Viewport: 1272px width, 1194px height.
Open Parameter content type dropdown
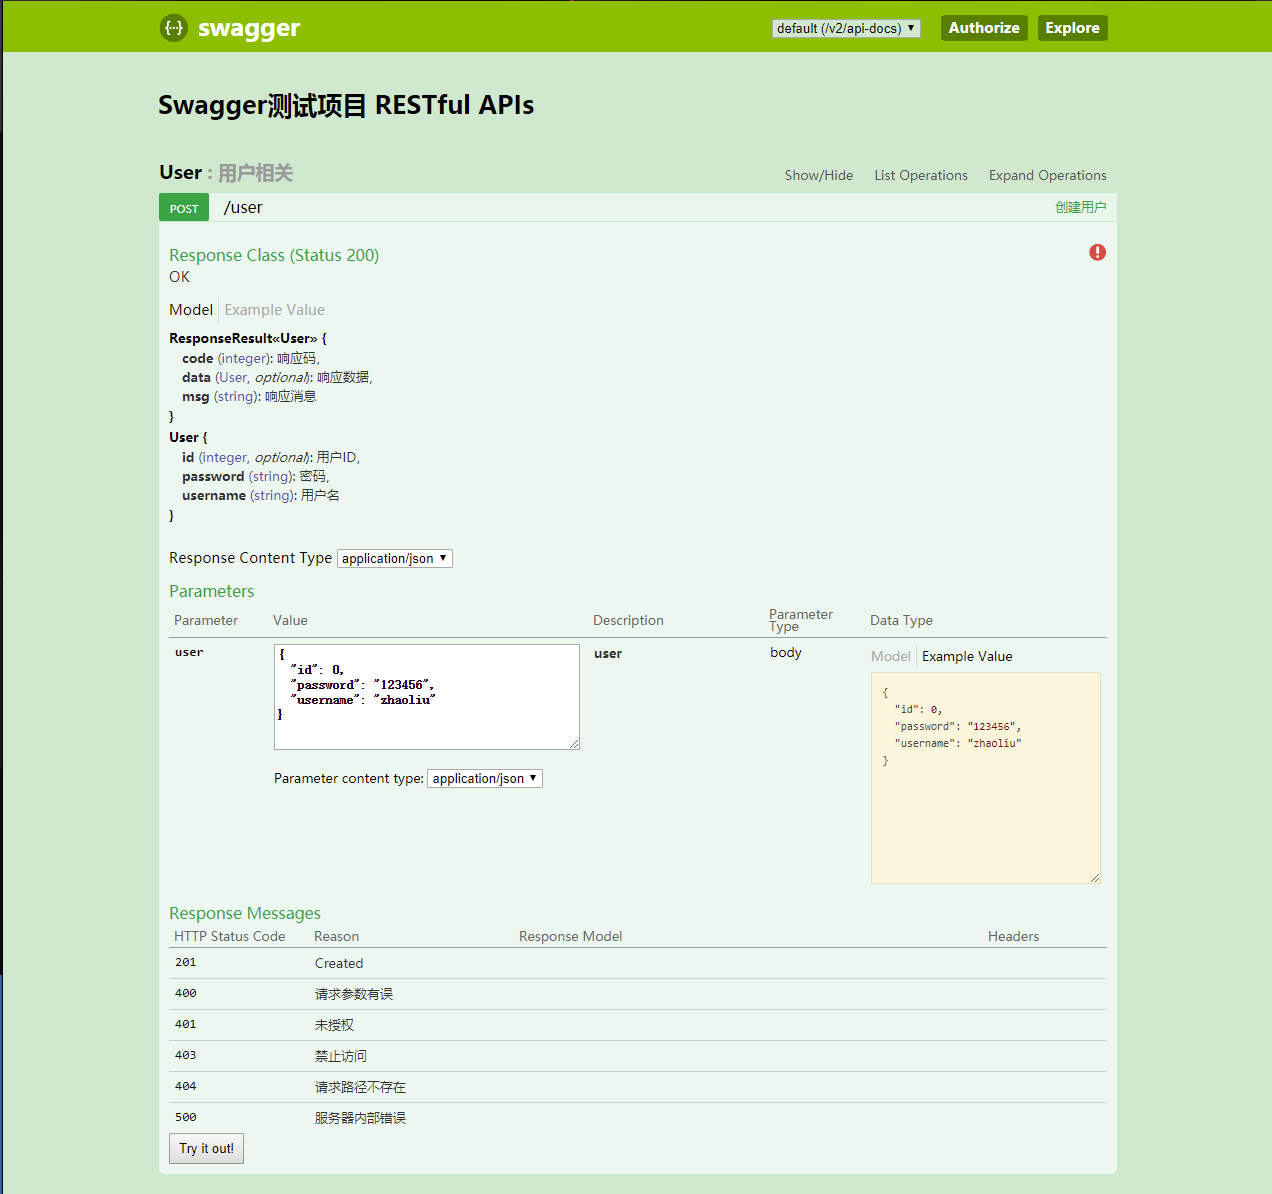point(485,778)
